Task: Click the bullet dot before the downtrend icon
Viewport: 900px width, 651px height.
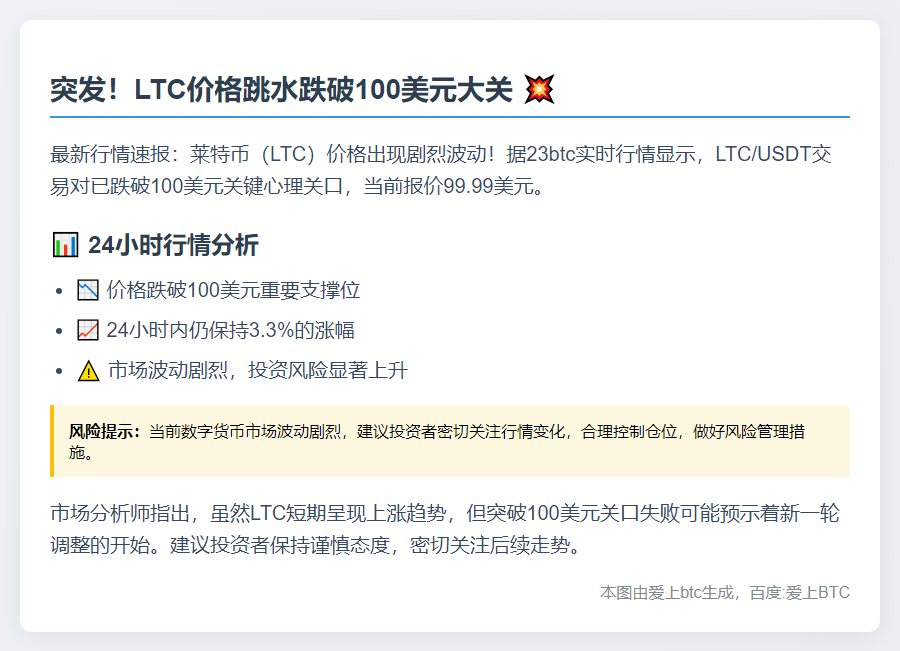Action: 59,291
